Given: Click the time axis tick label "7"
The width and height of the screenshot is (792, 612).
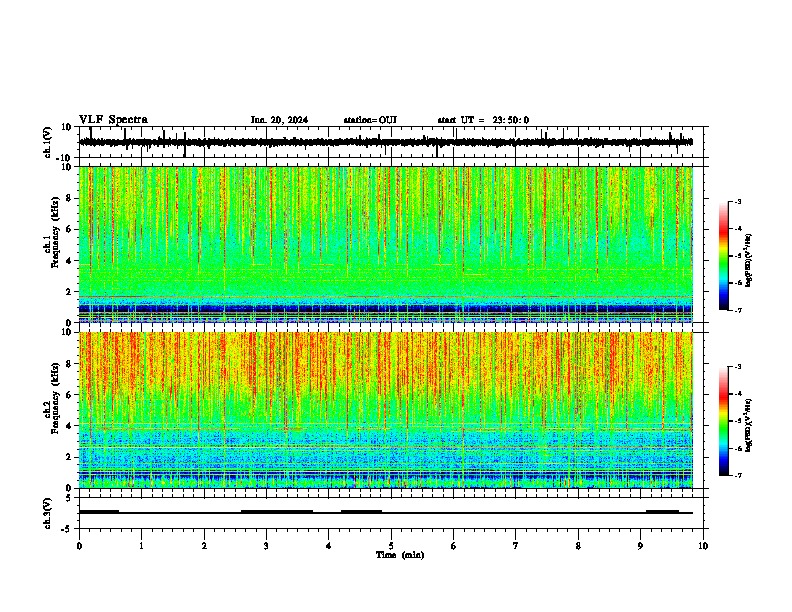Looking at the screenshot, I should [516, 546].
